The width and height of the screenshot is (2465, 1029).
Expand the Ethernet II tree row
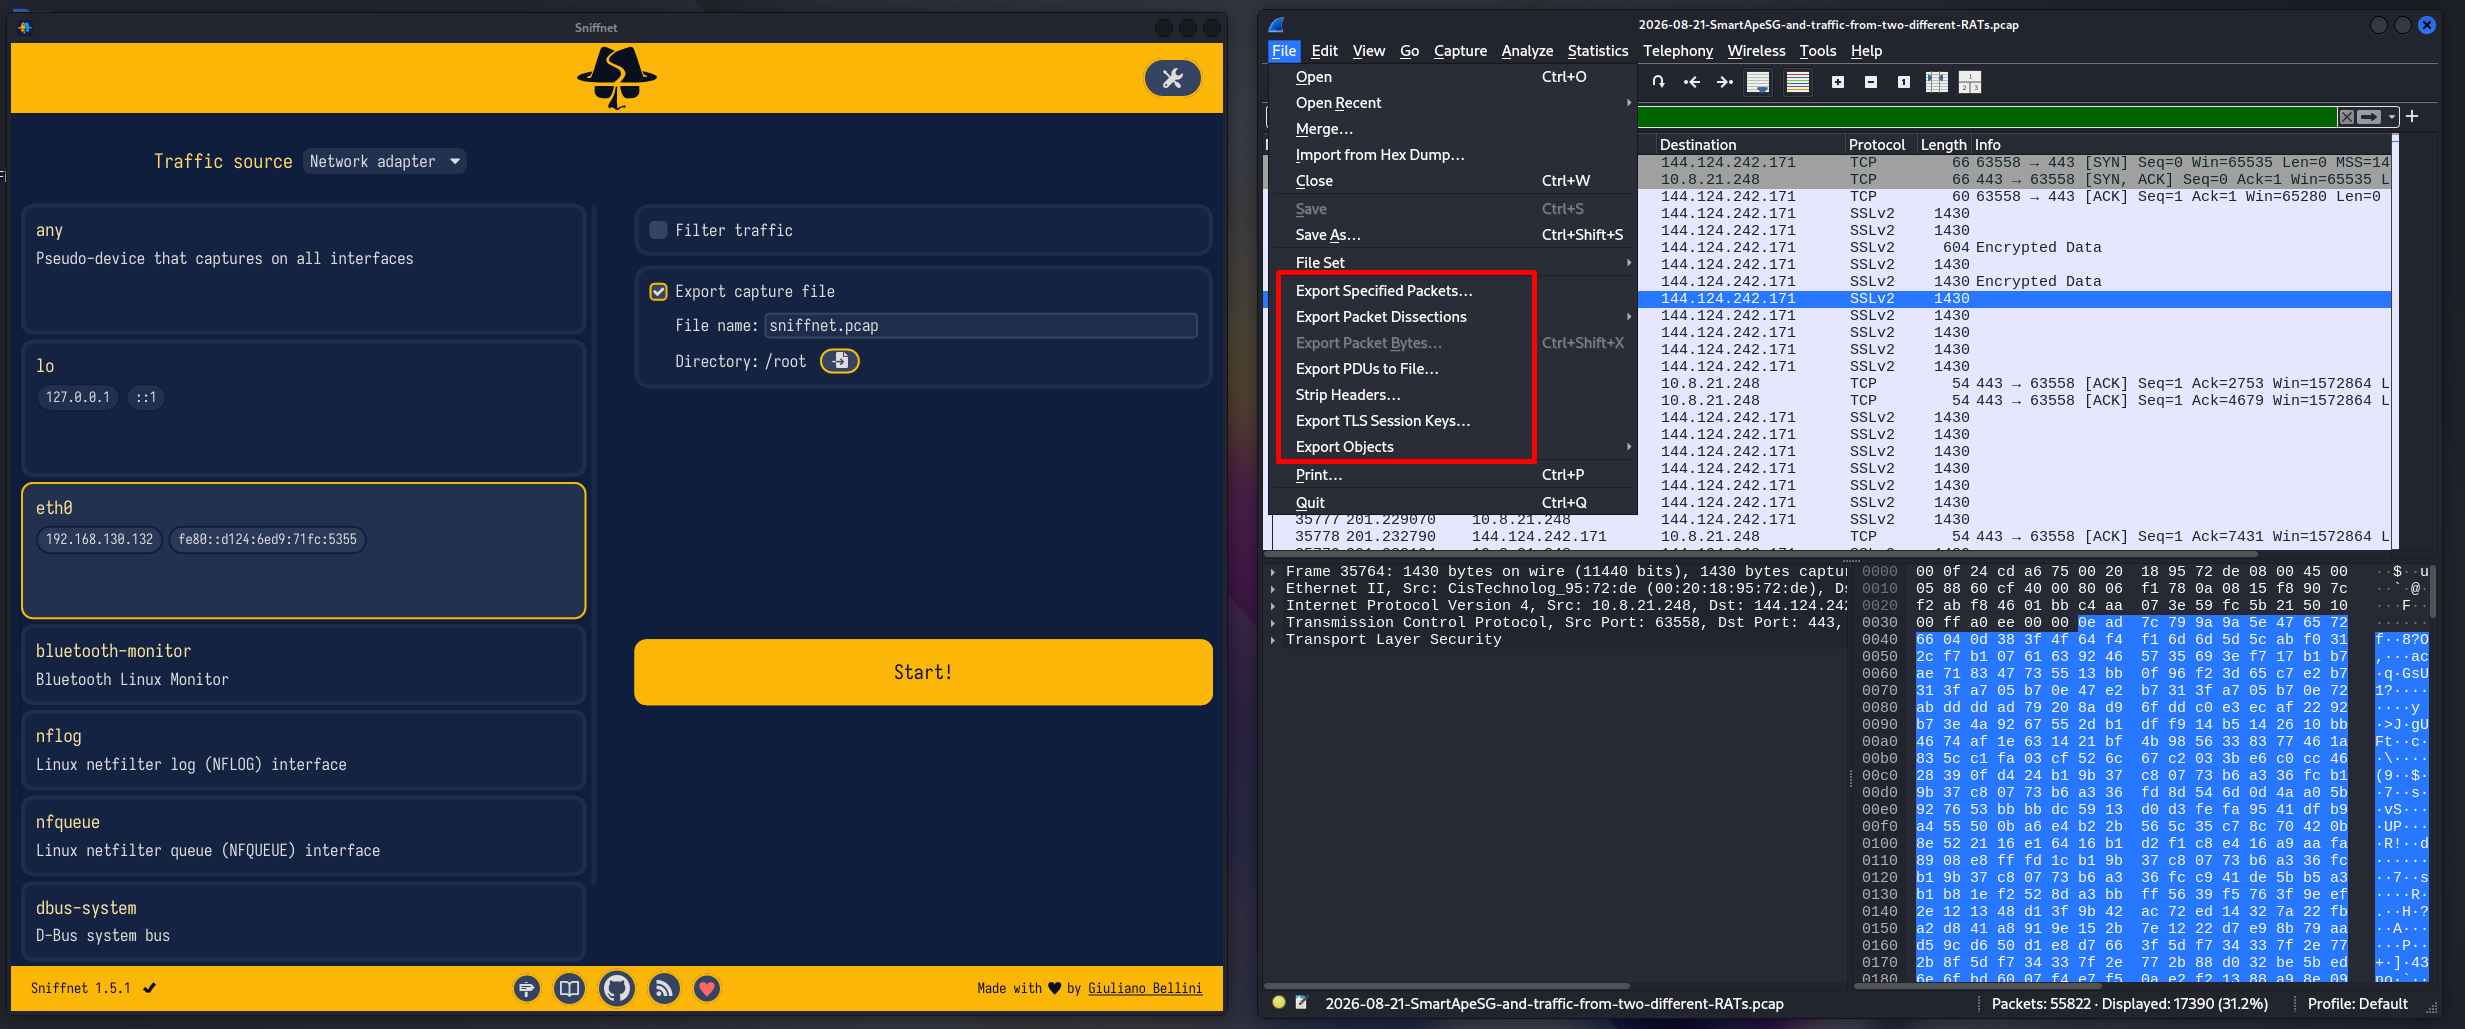point(1273,589)
